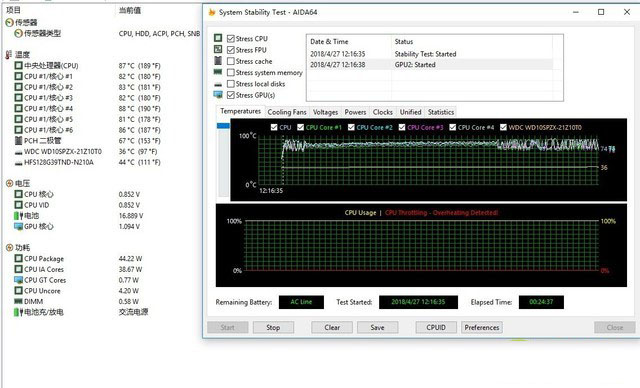Click the CPU chip icon beside Stress CPU
This screenshot has width=640, height=388.
tap(218, 38)
